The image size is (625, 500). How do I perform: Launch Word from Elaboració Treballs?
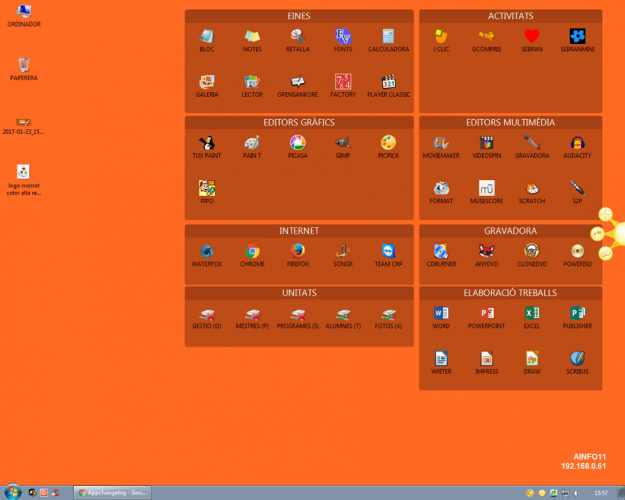click(x=441, y=315)
